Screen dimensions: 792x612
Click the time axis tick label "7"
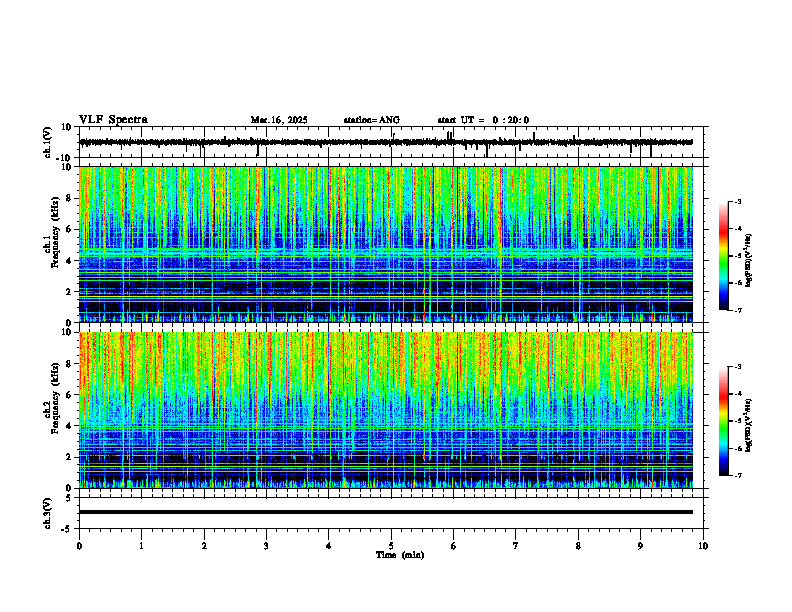pyautogui.click(x=516, y=546)
